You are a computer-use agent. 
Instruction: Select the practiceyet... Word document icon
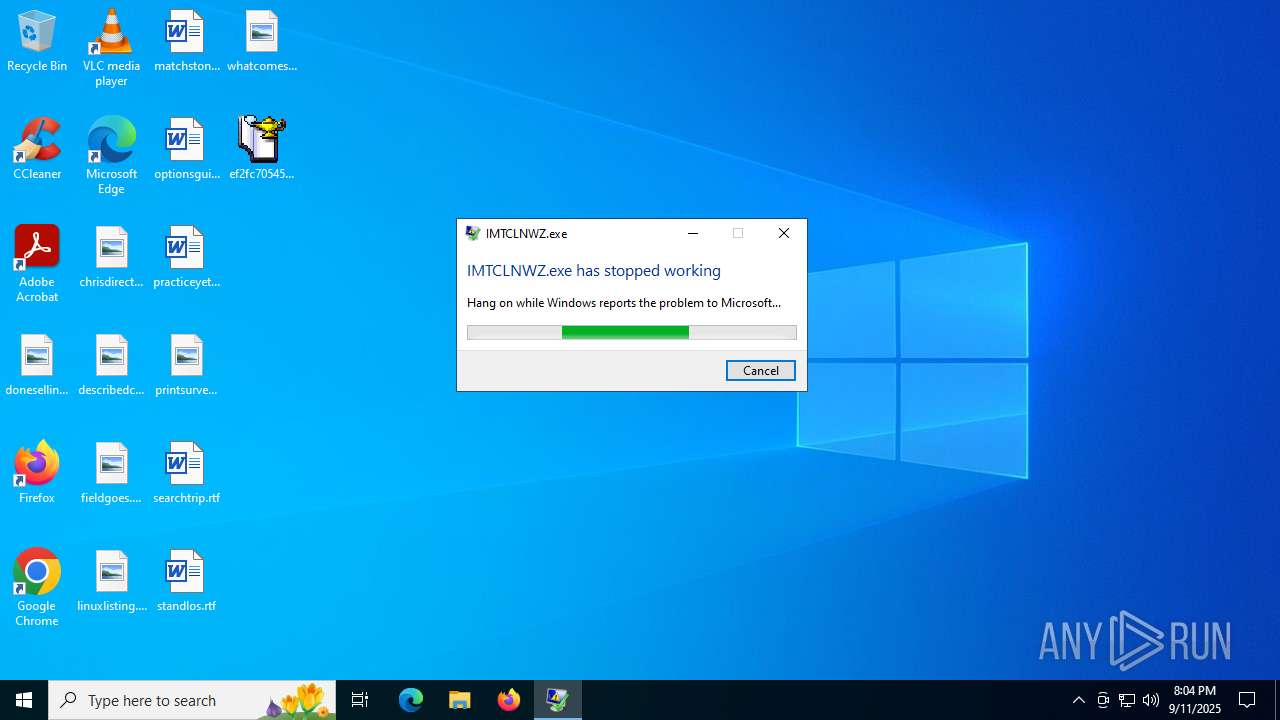coord(186,257)
